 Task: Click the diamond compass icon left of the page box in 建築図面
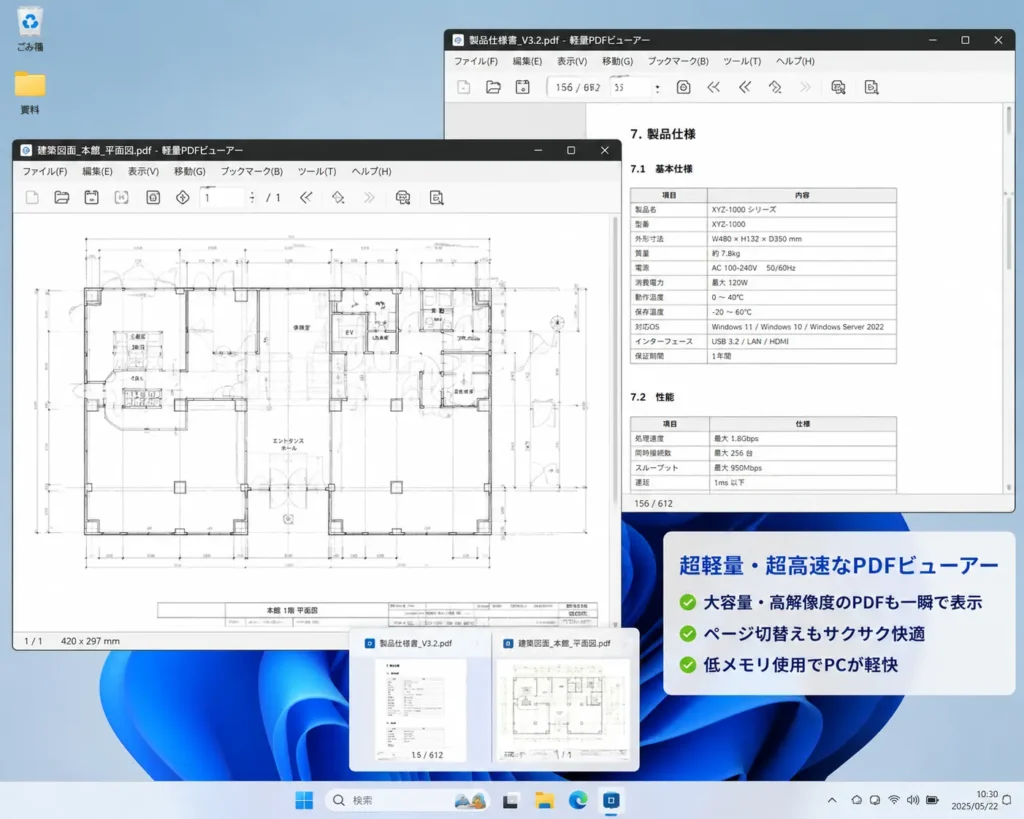click(x=183, y=197)
